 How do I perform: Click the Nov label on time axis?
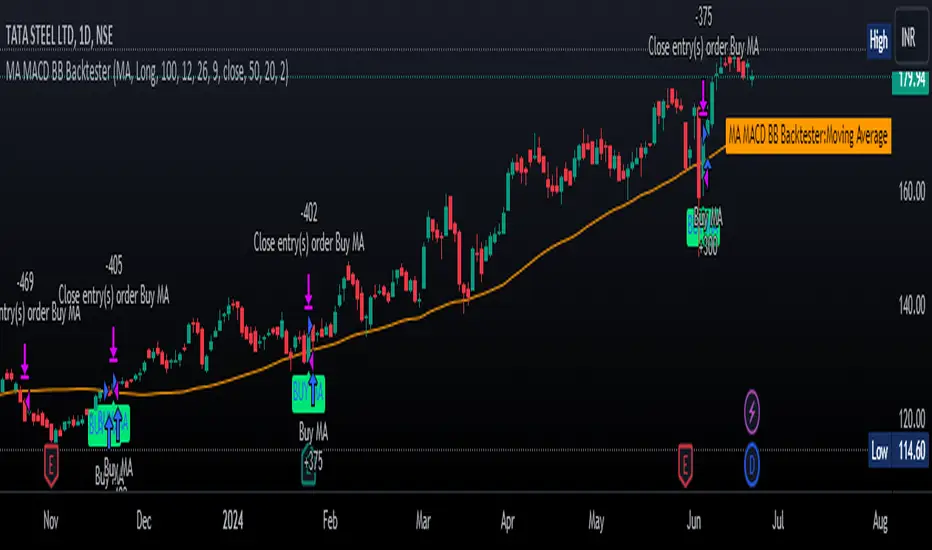[51, 521]
